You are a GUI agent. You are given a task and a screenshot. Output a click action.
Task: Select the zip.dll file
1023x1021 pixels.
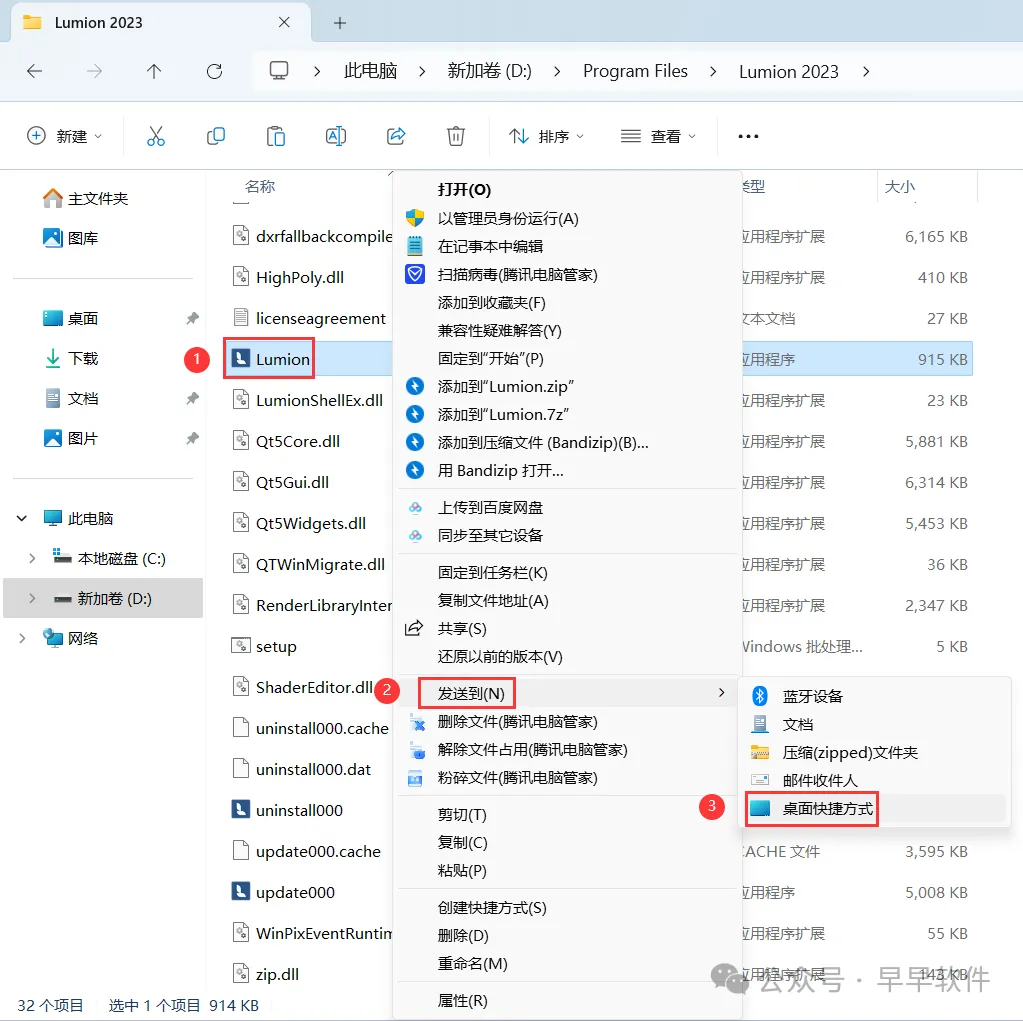266,974
